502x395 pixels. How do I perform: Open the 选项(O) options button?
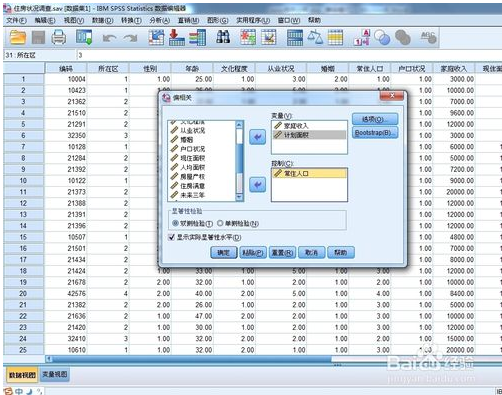click(375, 119)
